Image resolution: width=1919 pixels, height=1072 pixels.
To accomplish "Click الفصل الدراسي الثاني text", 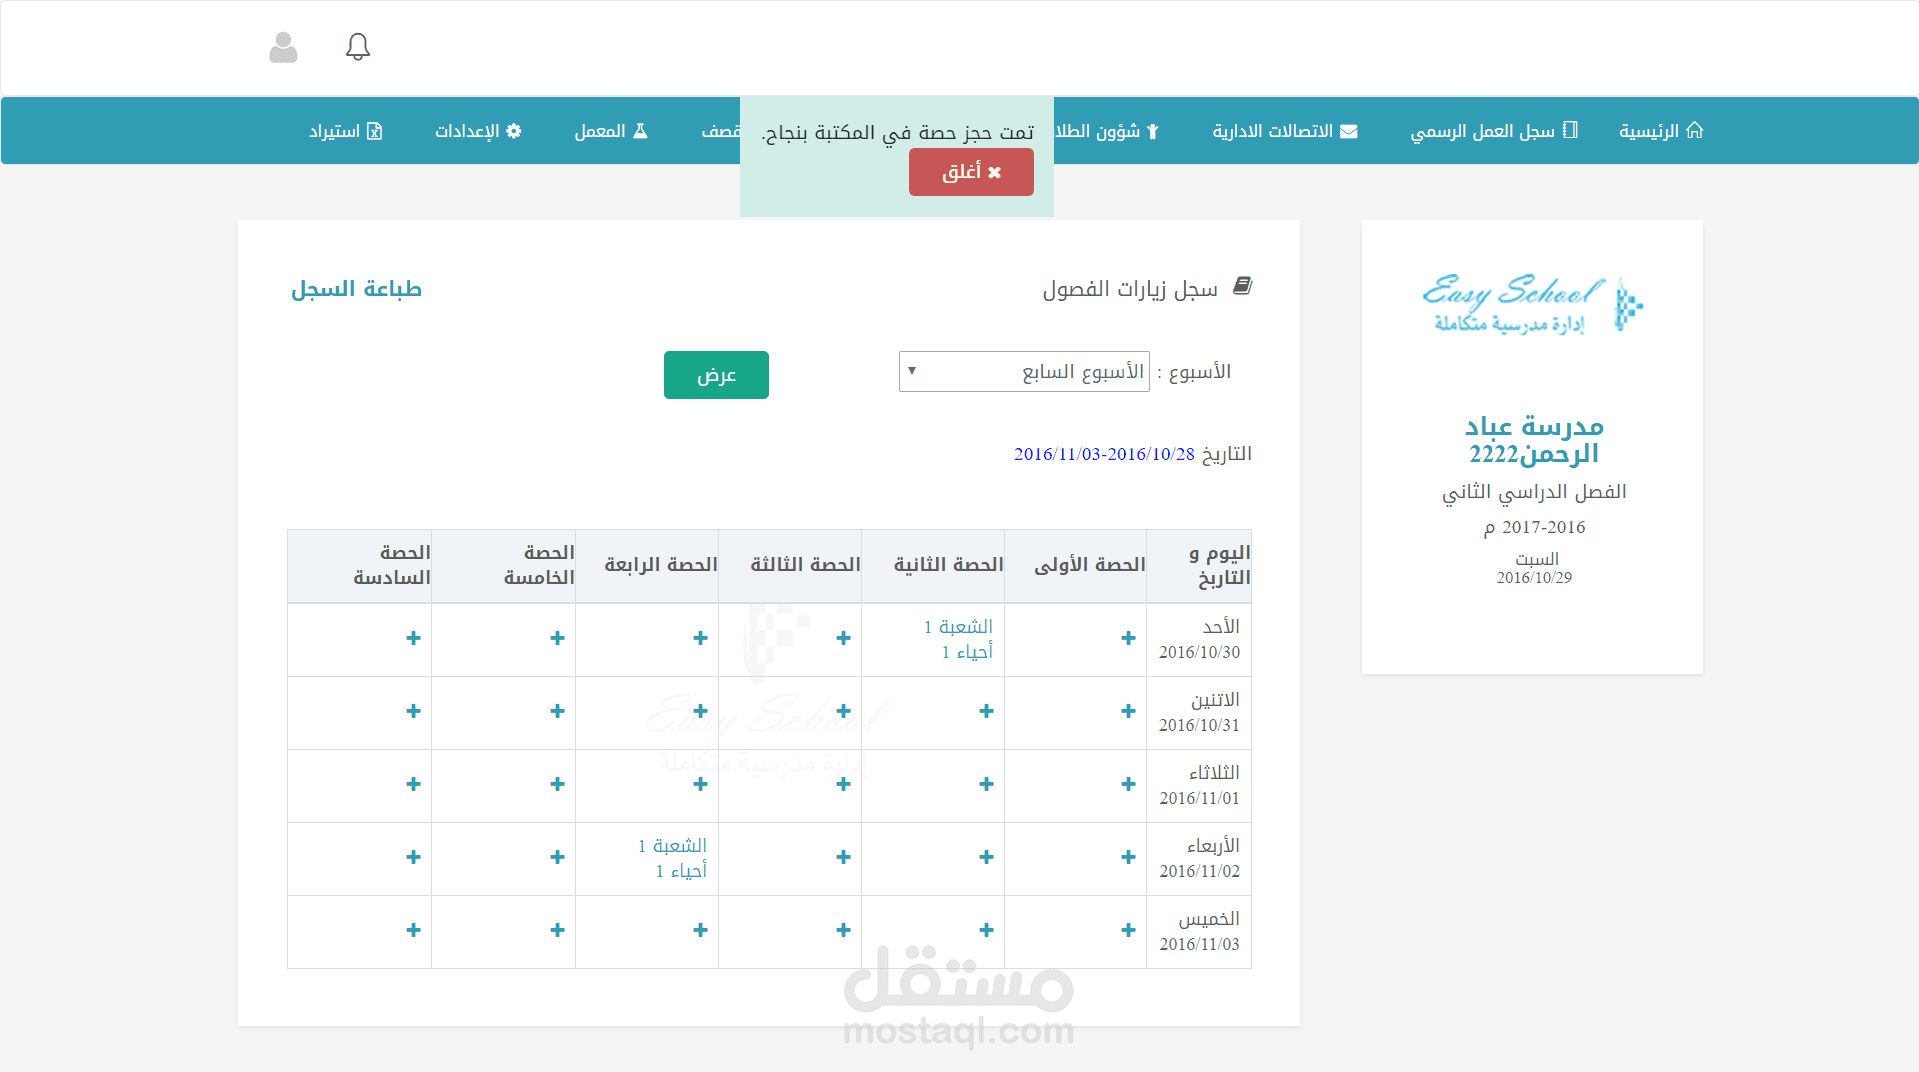I will [x=1534, y=492].
